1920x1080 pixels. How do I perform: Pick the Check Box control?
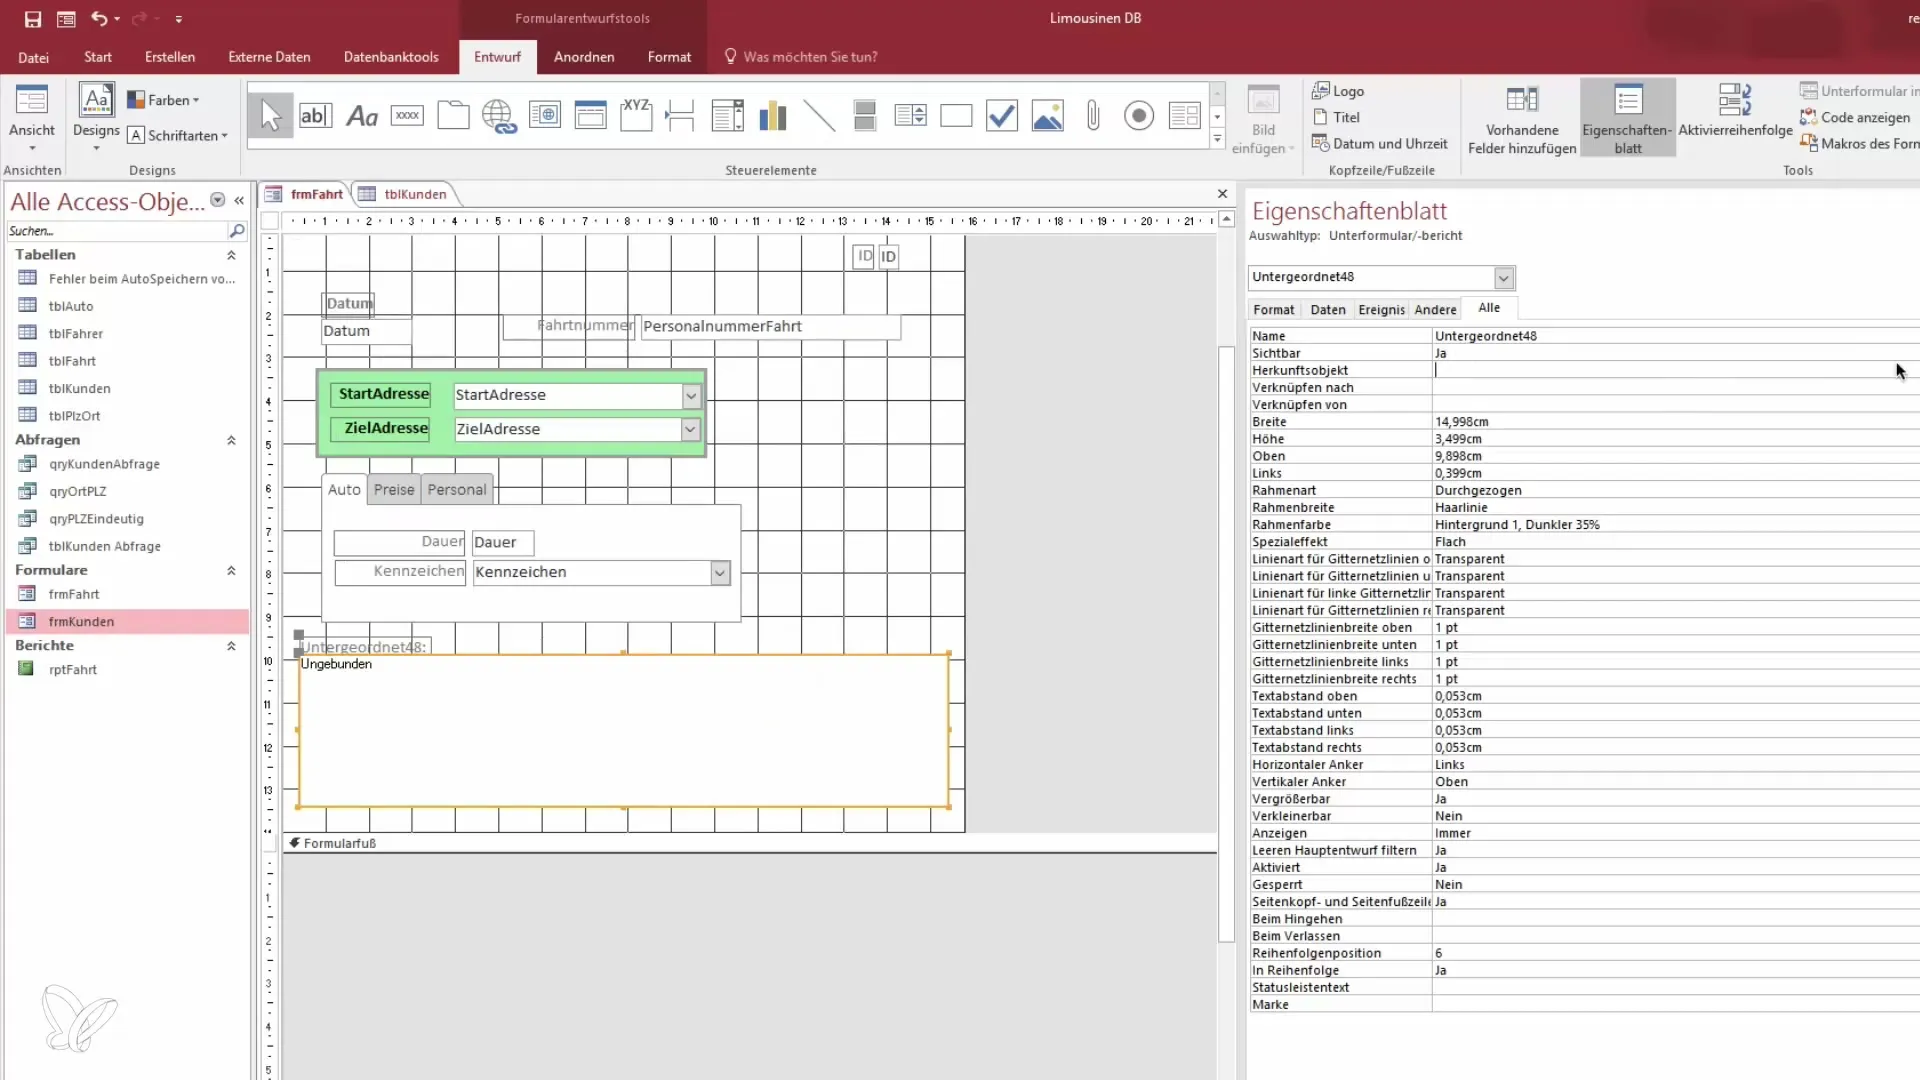pyautogui.click(x=1002, y=116)
